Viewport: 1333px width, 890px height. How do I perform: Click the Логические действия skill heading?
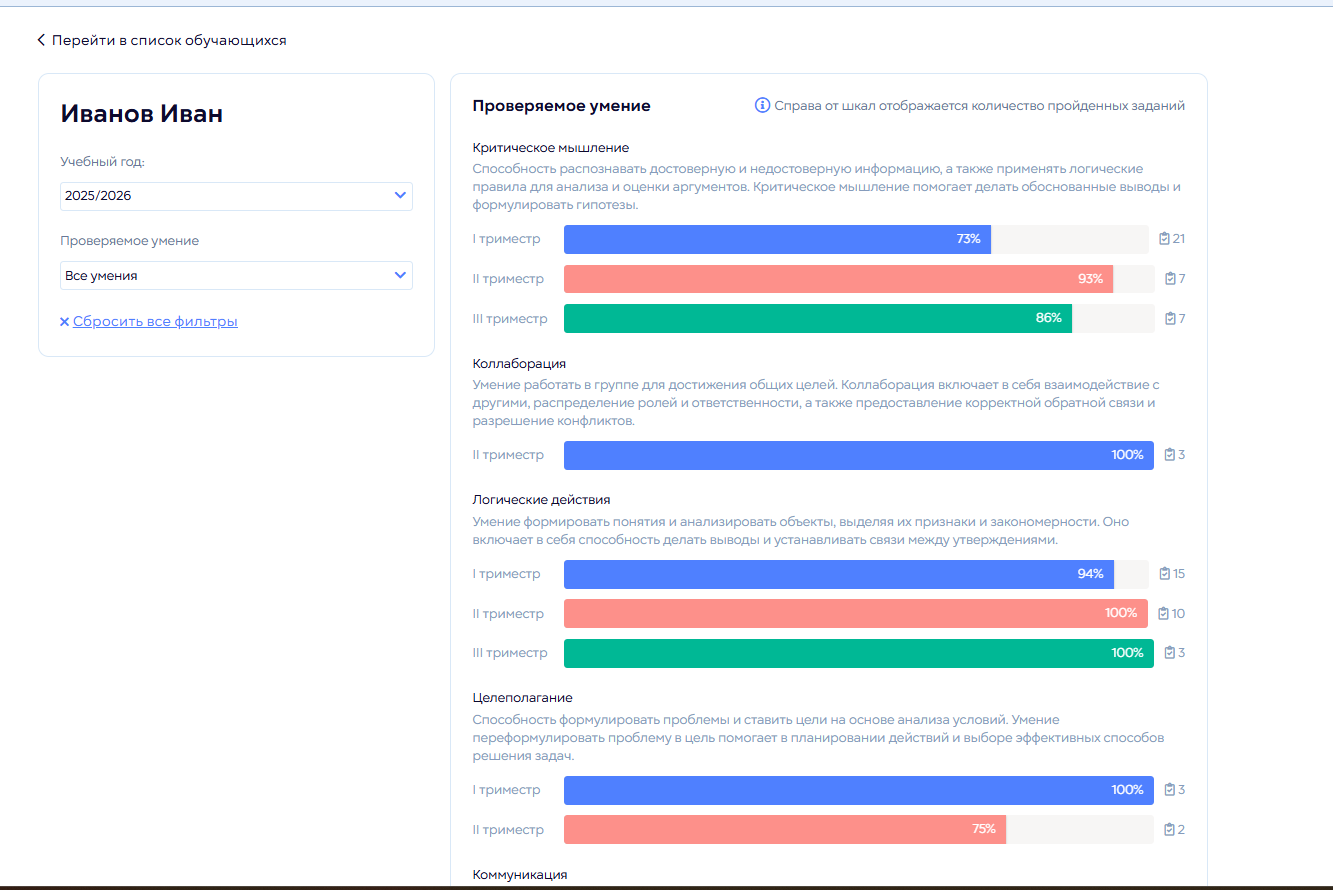coord(541,500)
